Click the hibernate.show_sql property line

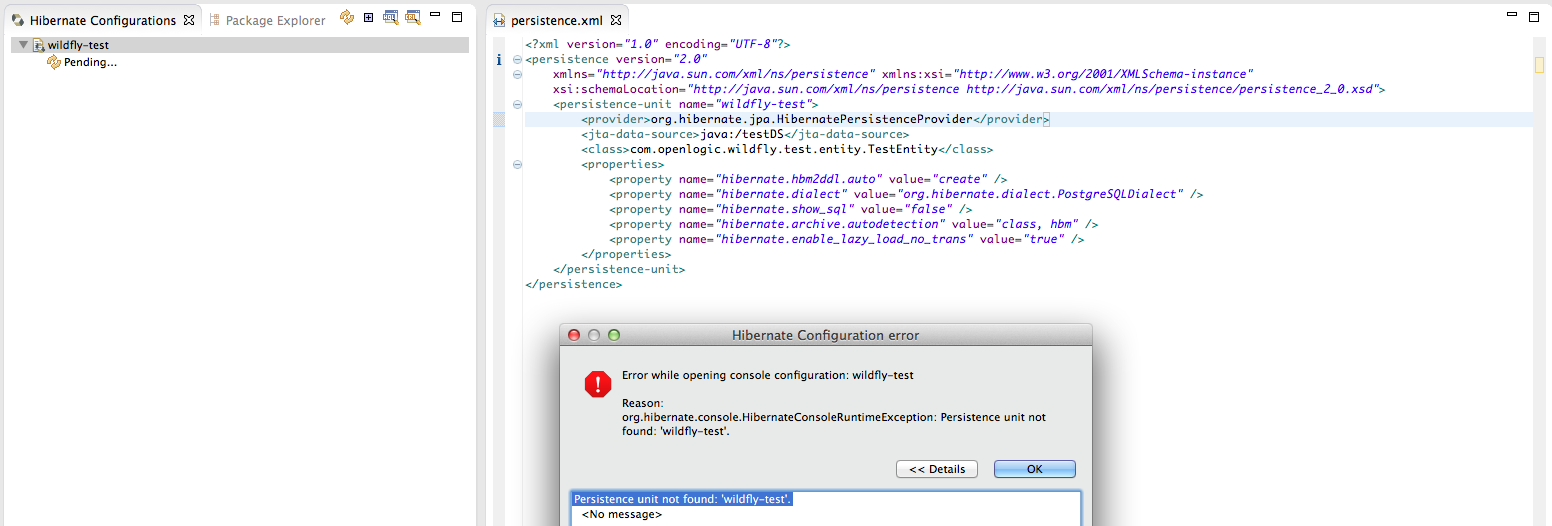(x=790, y=210)
